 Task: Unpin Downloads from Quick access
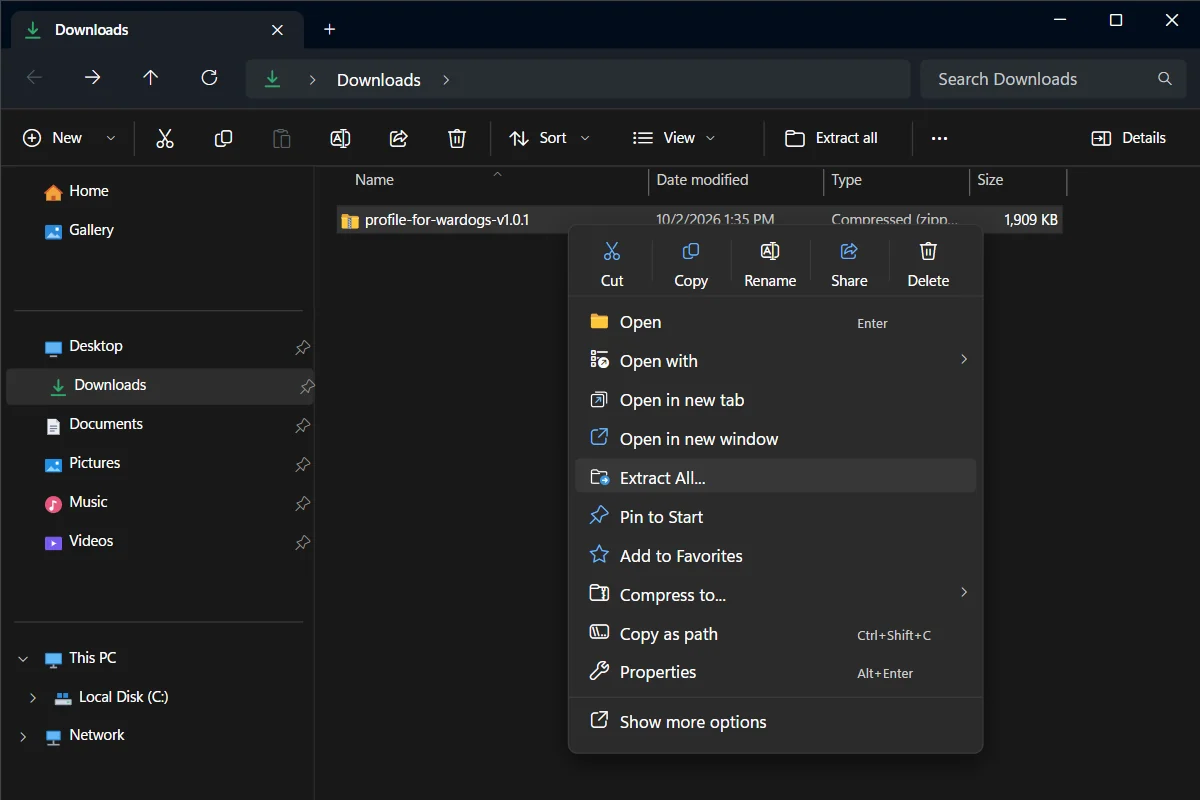307,386
